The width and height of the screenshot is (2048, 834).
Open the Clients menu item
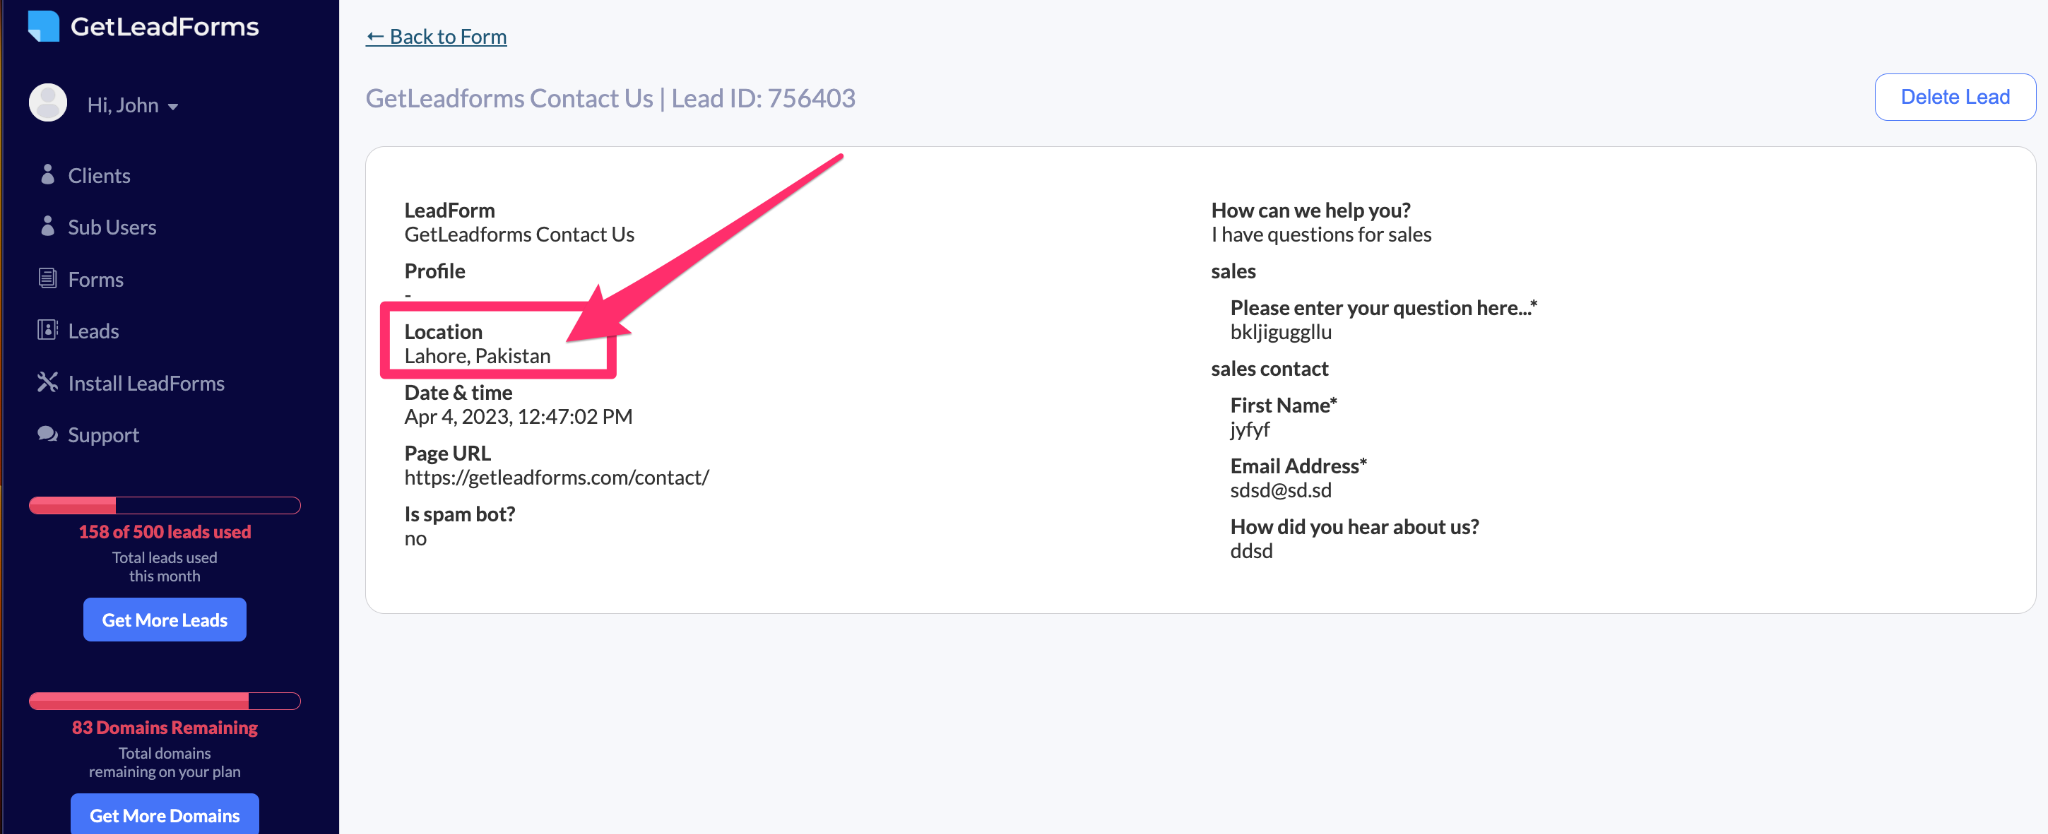[x=99, y=176]
